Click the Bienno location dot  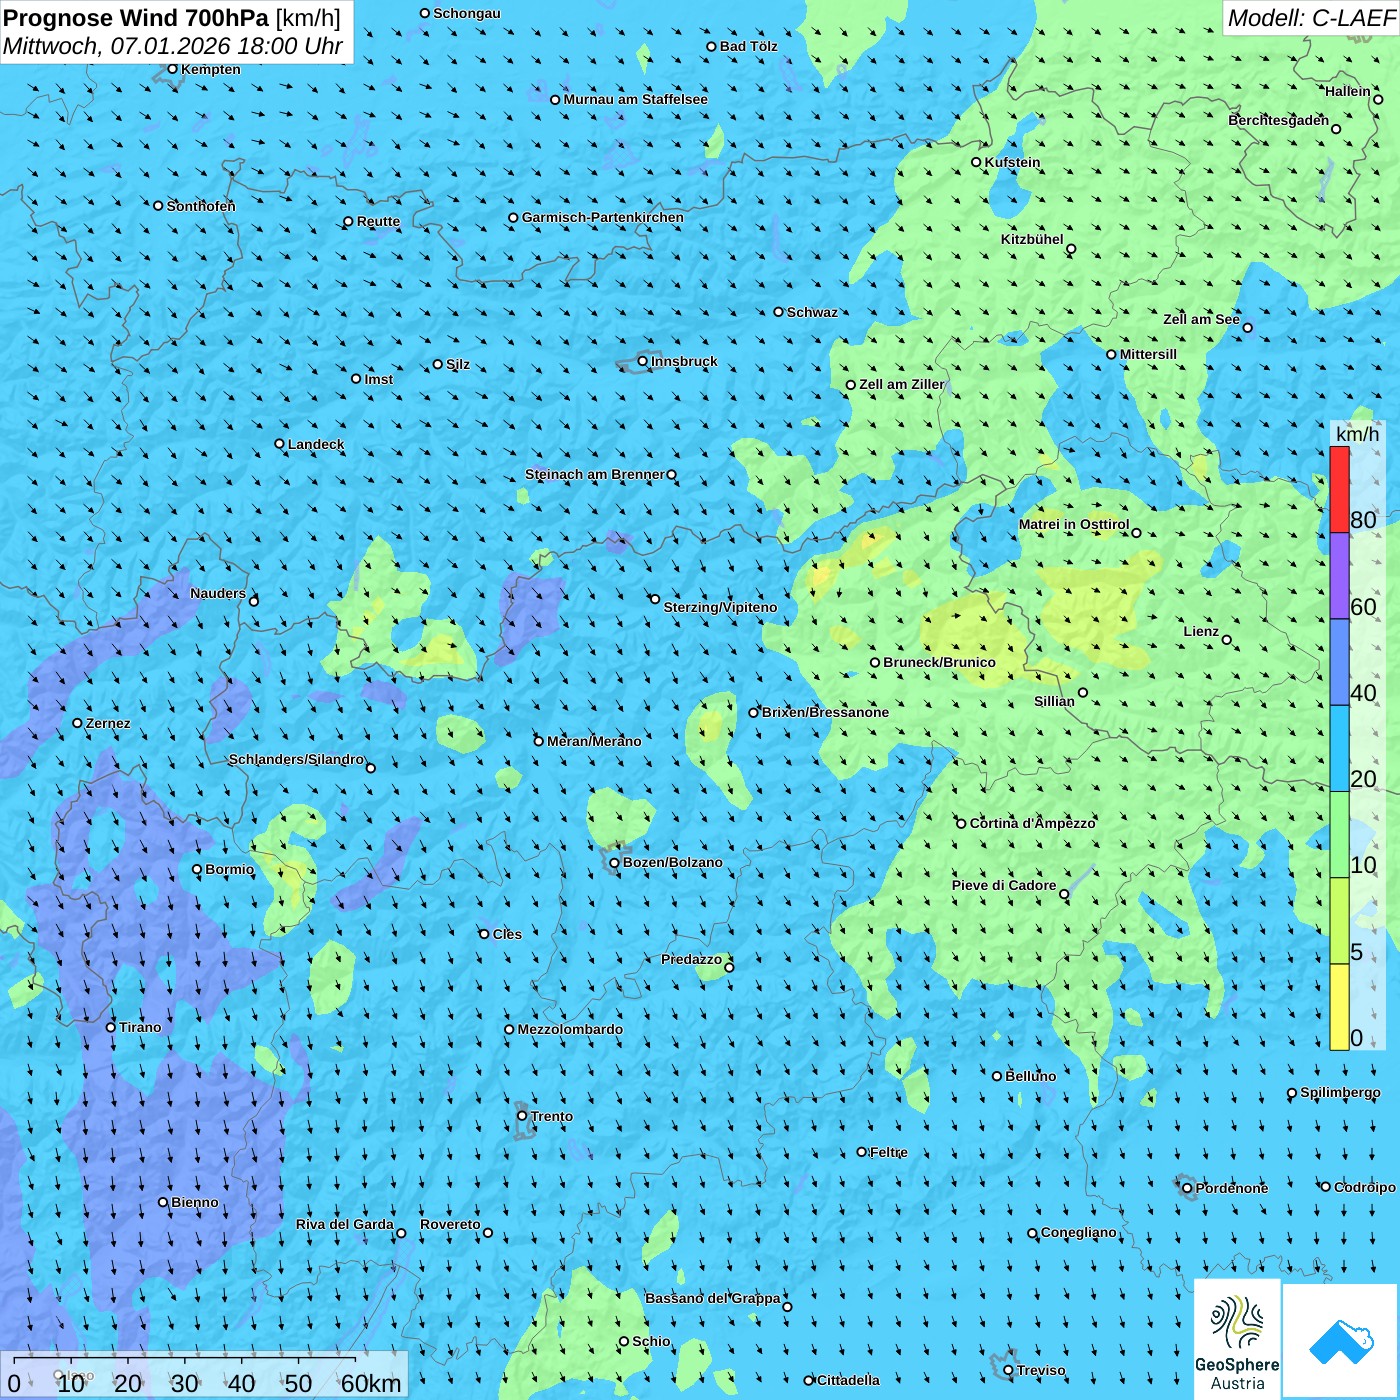tap(163, 1202)
